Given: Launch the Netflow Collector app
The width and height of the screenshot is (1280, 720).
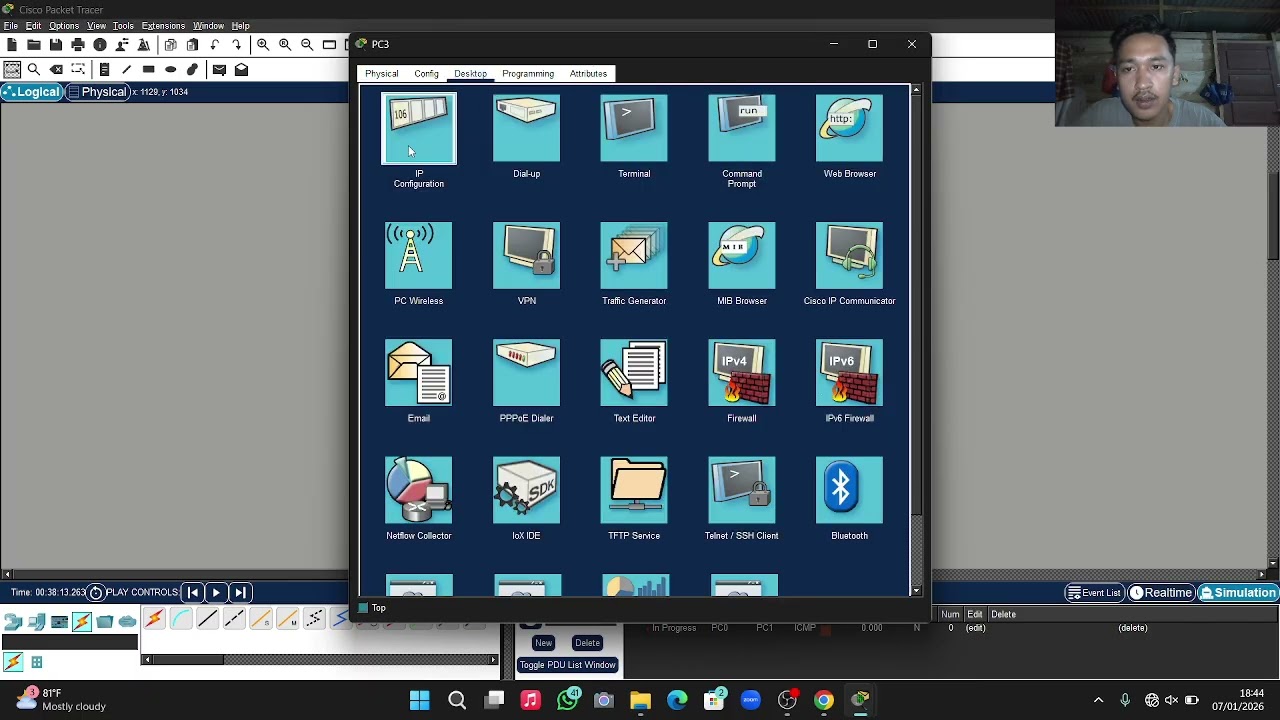Looking at the screenshot, I should tap(419, 490).
